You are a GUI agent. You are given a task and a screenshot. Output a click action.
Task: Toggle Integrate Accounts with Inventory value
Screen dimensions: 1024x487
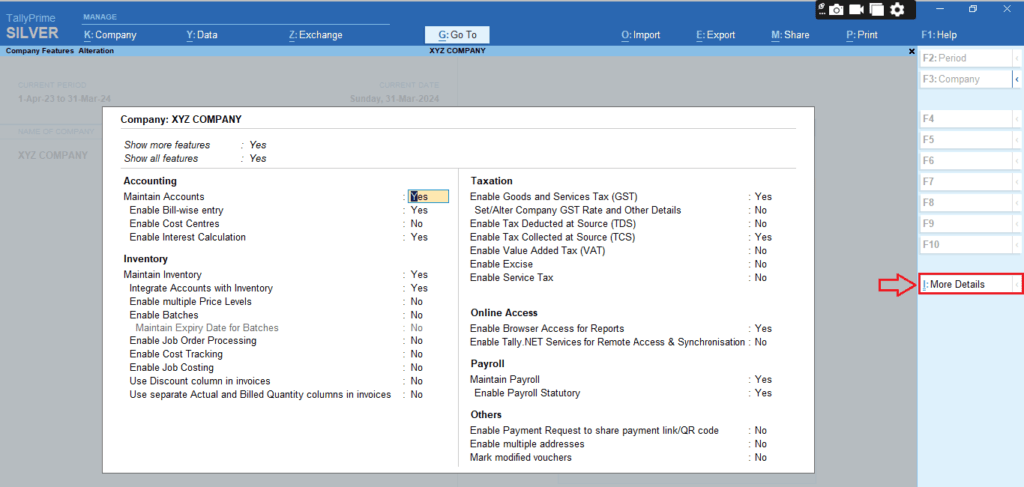(419, 288)
